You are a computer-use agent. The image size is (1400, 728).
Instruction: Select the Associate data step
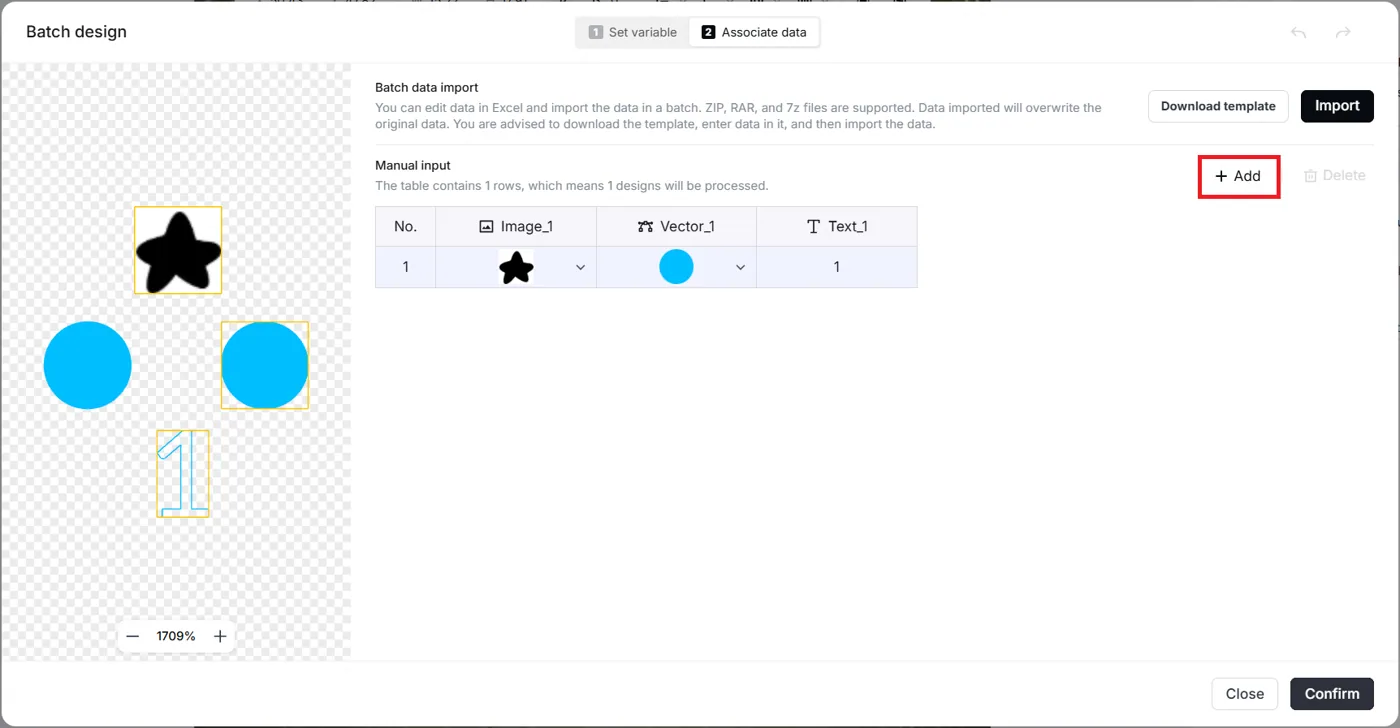(x=754, y=32)
